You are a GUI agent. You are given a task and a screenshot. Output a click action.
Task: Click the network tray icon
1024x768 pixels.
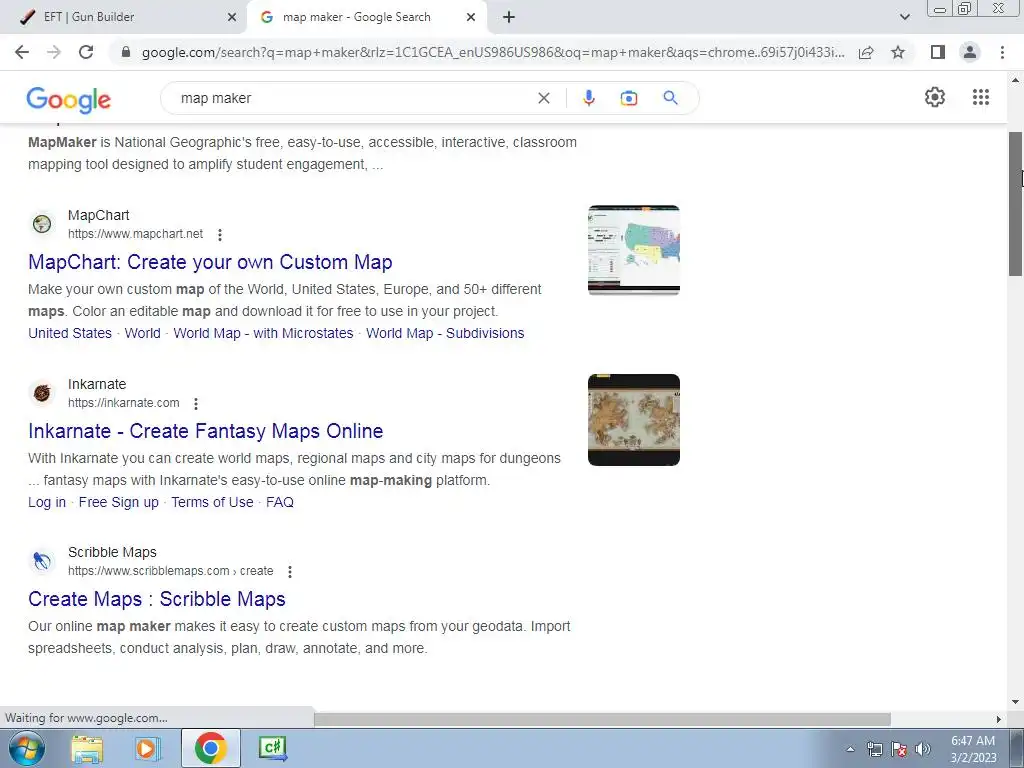click(874, 749)
